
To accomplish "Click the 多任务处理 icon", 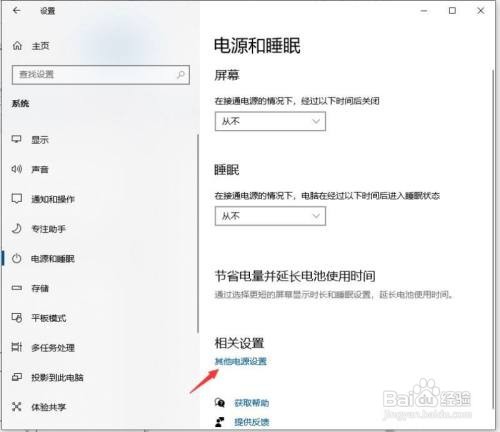I will click(17, 347).
